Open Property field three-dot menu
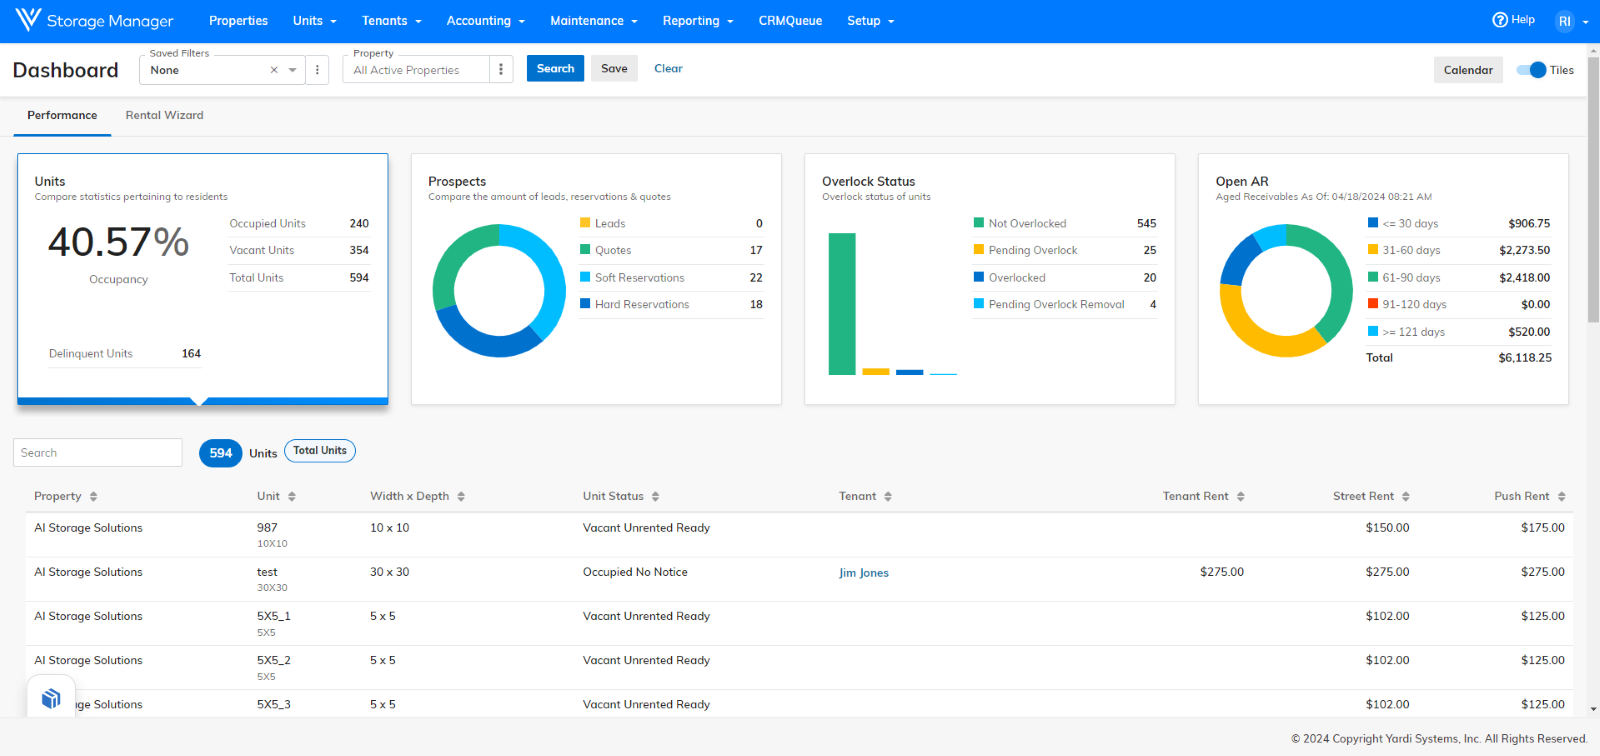Image resolution: width=1600 pixels, height=756 pixels. (x=501, y=70)
